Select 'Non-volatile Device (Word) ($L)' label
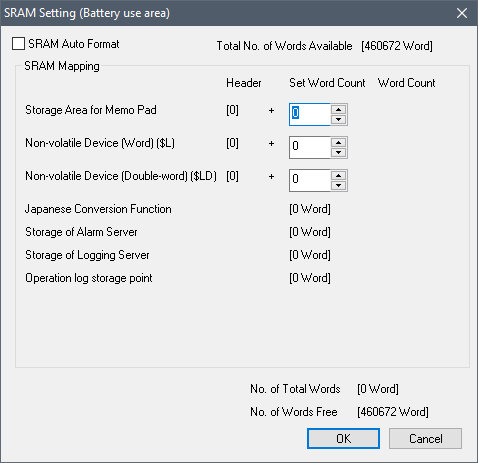The width and height of the screenshot is (478, 463). coord(100,143)
